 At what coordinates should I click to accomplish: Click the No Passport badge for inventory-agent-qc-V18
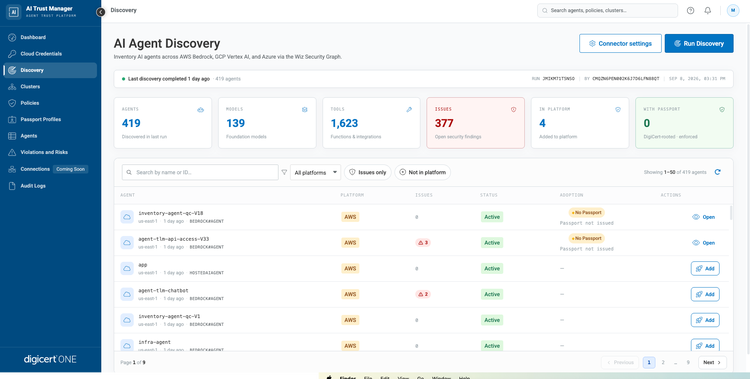(x=586, y=212)
